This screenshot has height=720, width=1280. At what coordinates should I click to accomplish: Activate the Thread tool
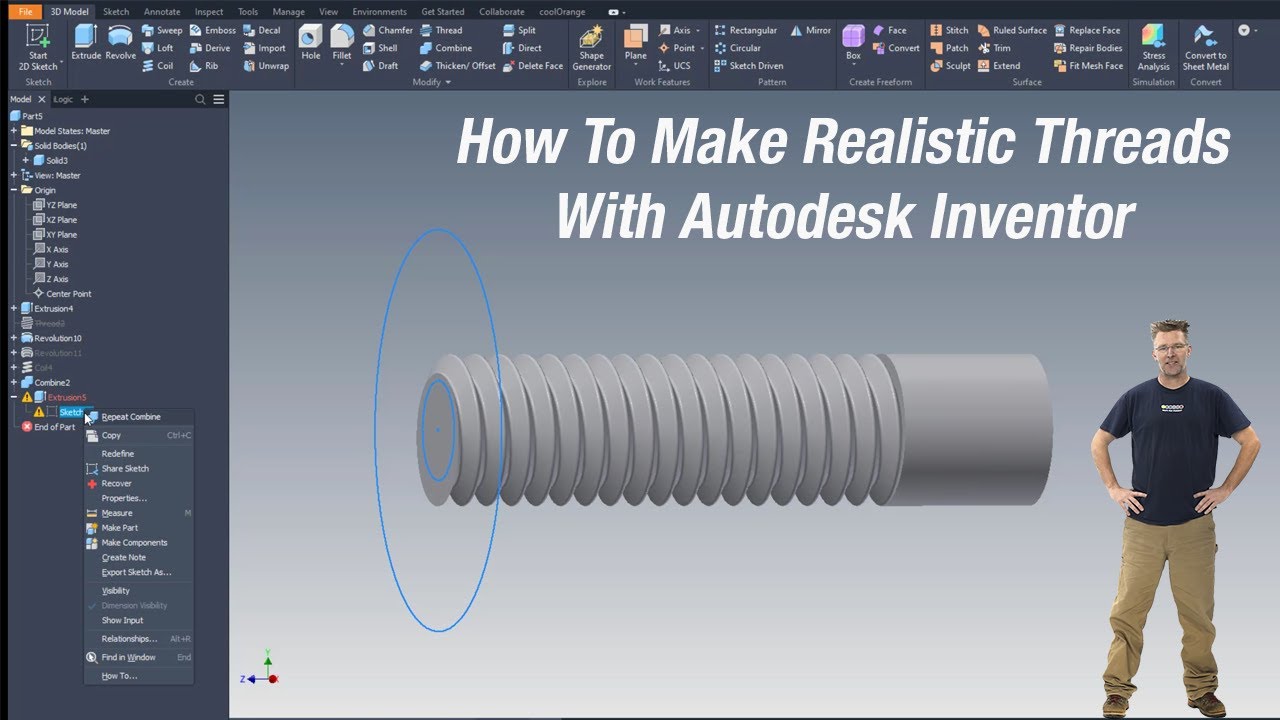(x=441, y=30)
